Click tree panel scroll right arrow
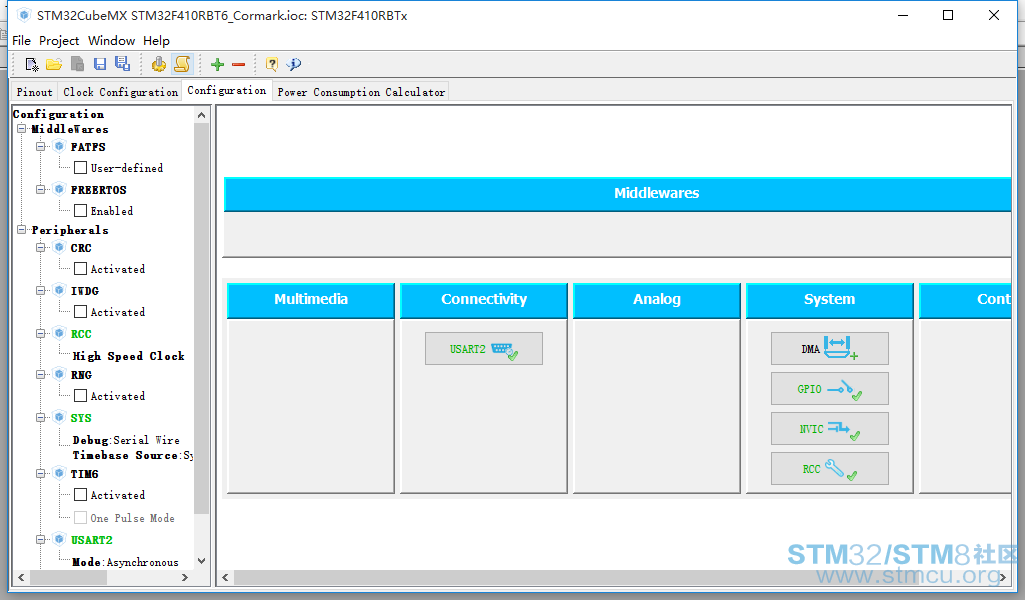The height and width of the screenshot is (600, 1025). coord(185,577)
